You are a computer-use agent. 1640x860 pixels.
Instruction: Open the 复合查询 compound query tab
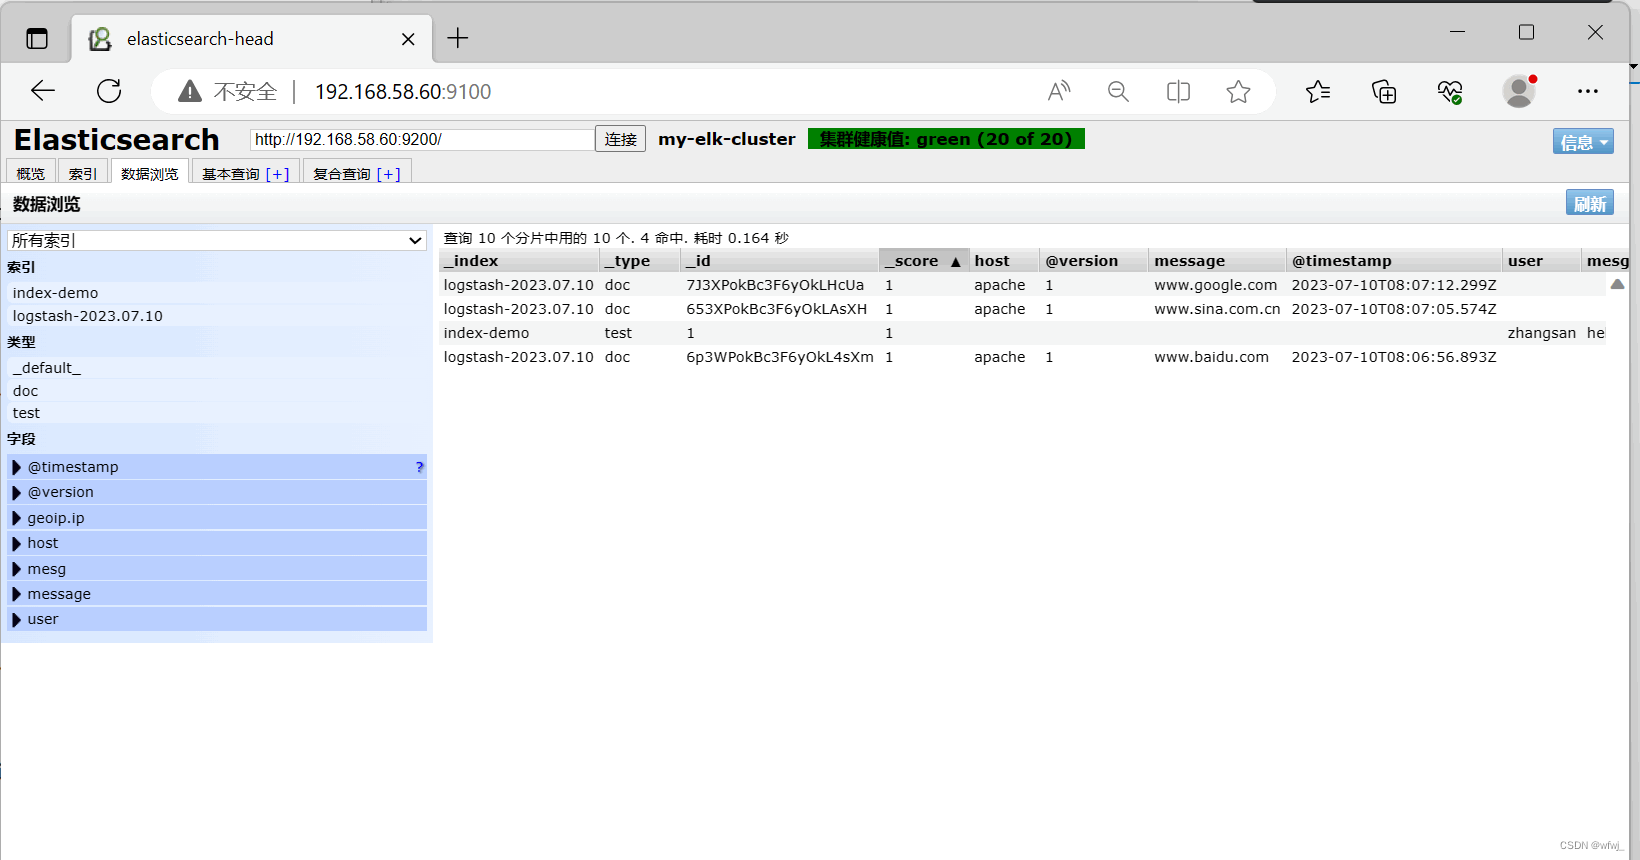click(342, 174)
